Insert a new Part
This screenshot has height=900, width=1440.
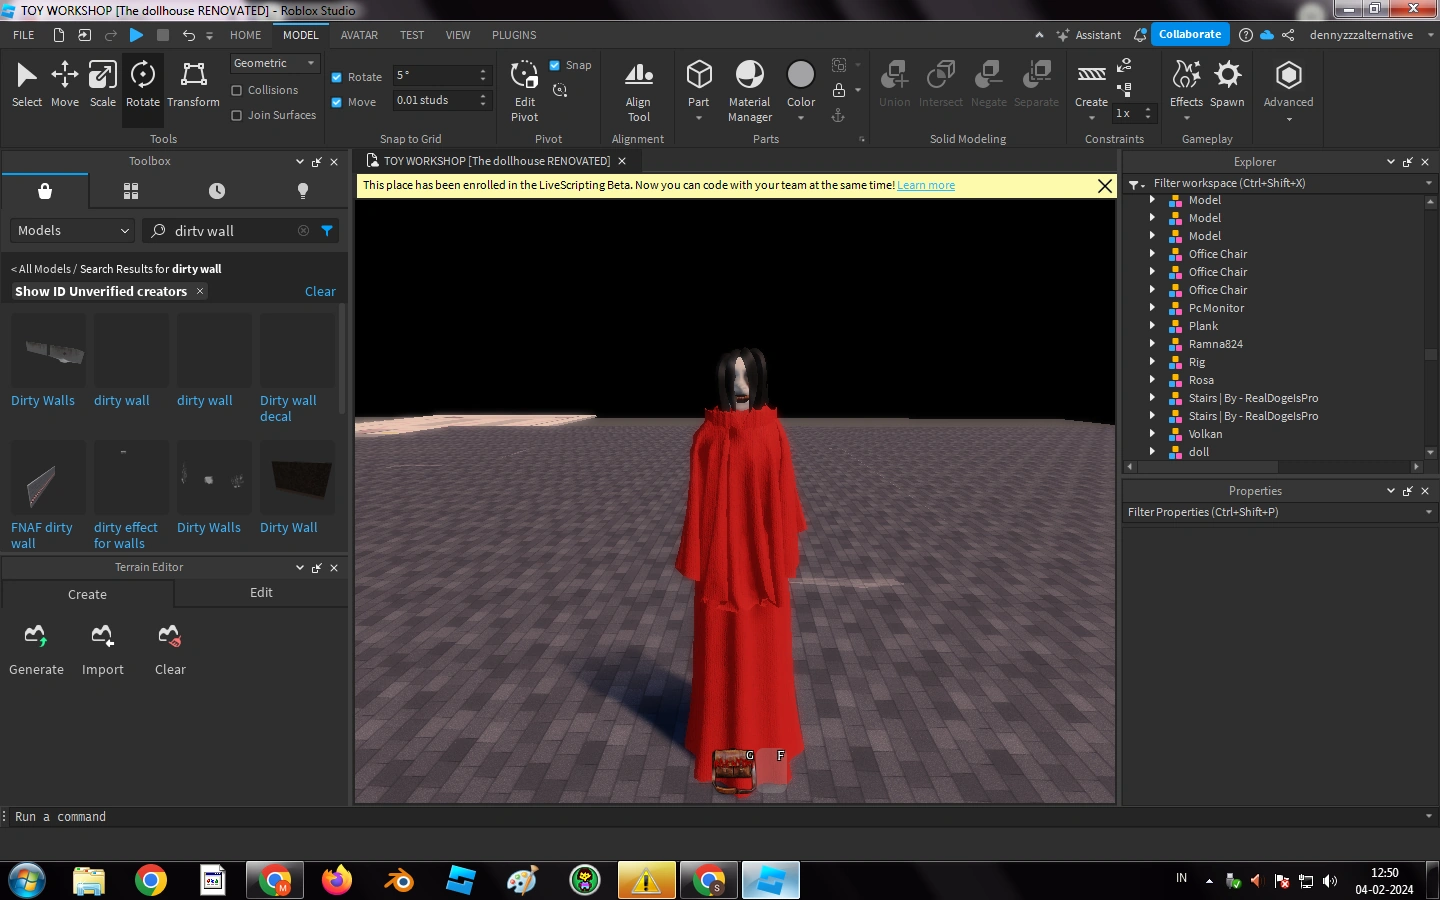click(699, 78)
